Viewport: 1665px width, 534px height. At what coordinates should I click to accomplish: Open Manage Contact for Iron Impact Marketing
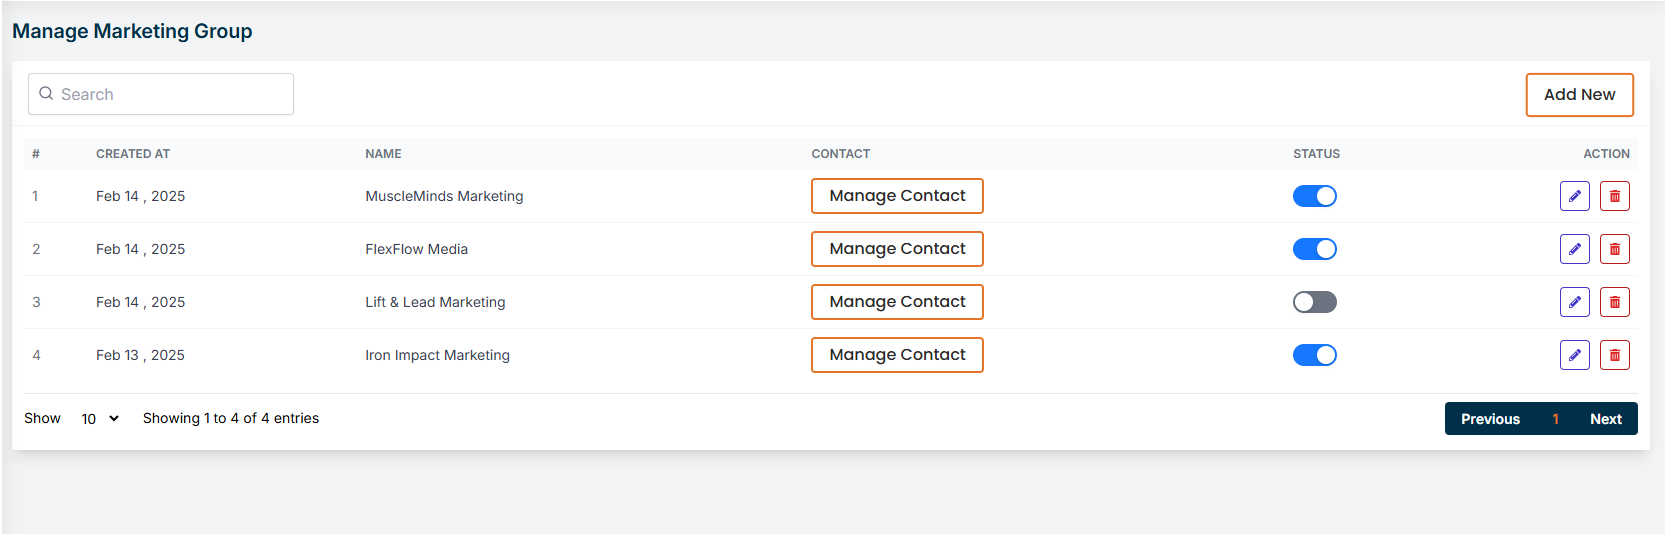click(897, 355)
